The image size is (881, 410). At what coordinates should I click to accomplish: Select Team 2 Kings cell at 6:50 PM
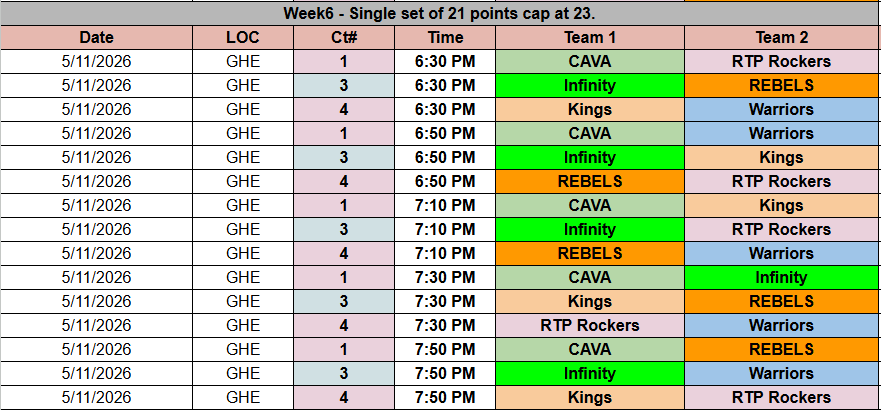782,157
